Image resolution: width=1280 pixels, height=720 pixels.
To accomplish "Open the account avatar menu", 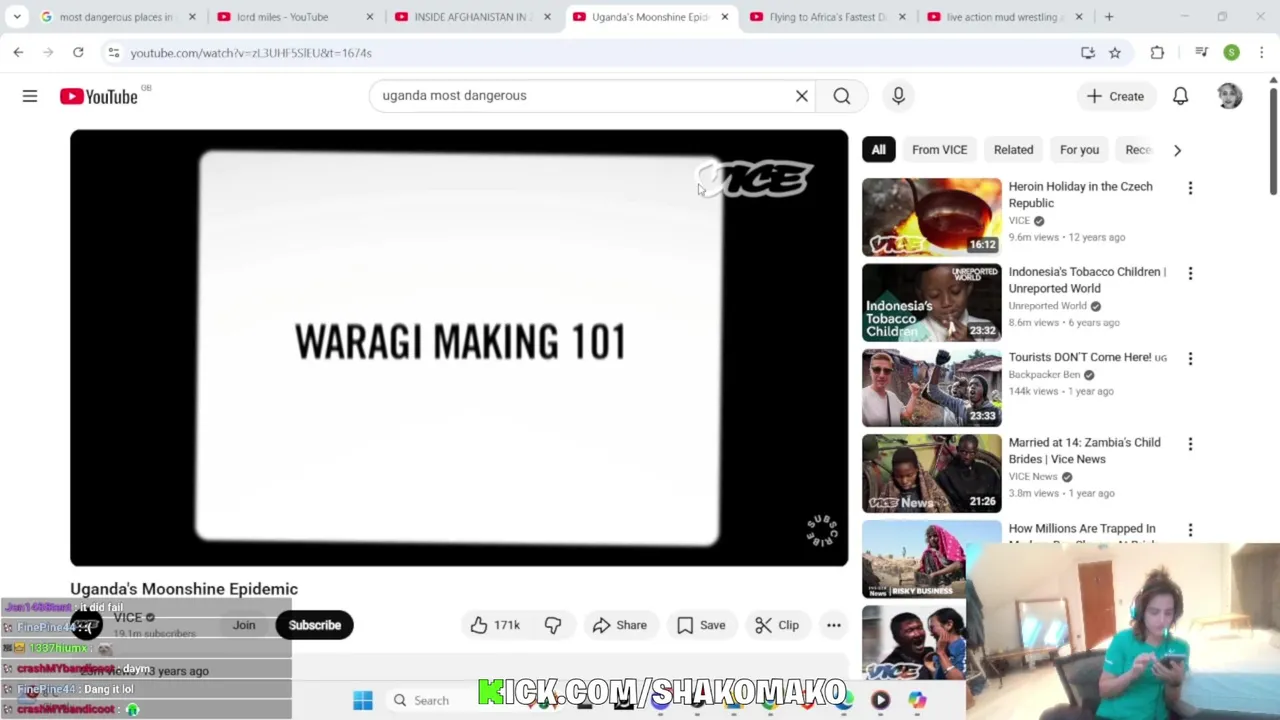I will pos(1230,96).
